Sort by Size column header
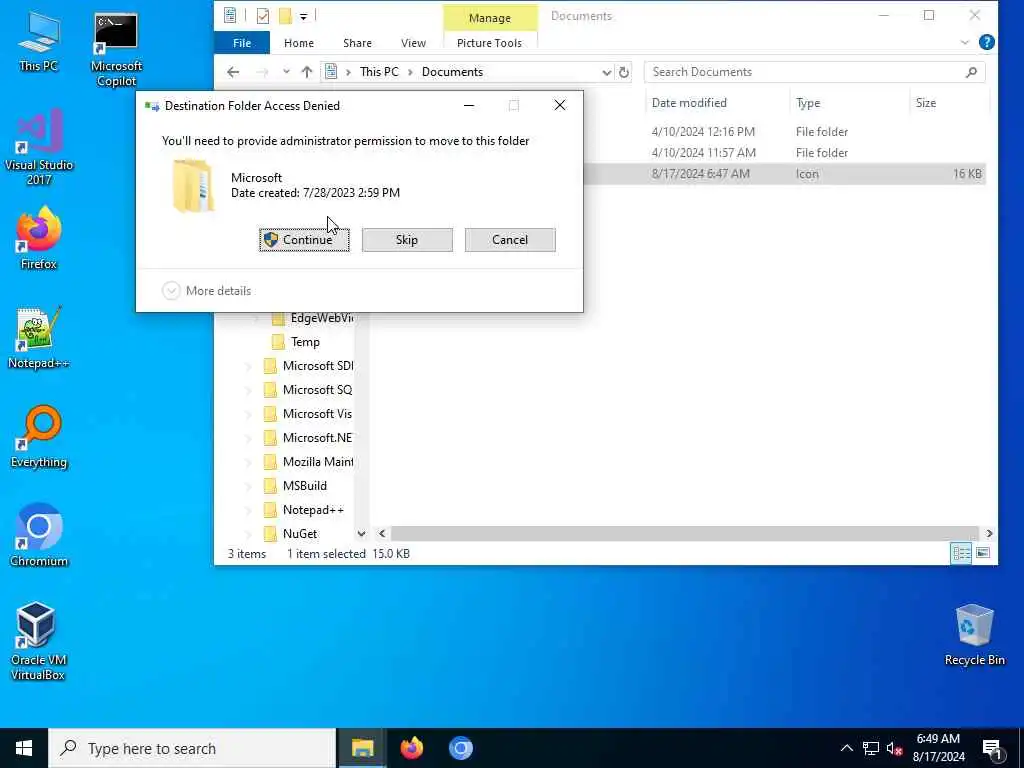Image resolution: width=1024 pixels, height=768 pixels. 948,103
